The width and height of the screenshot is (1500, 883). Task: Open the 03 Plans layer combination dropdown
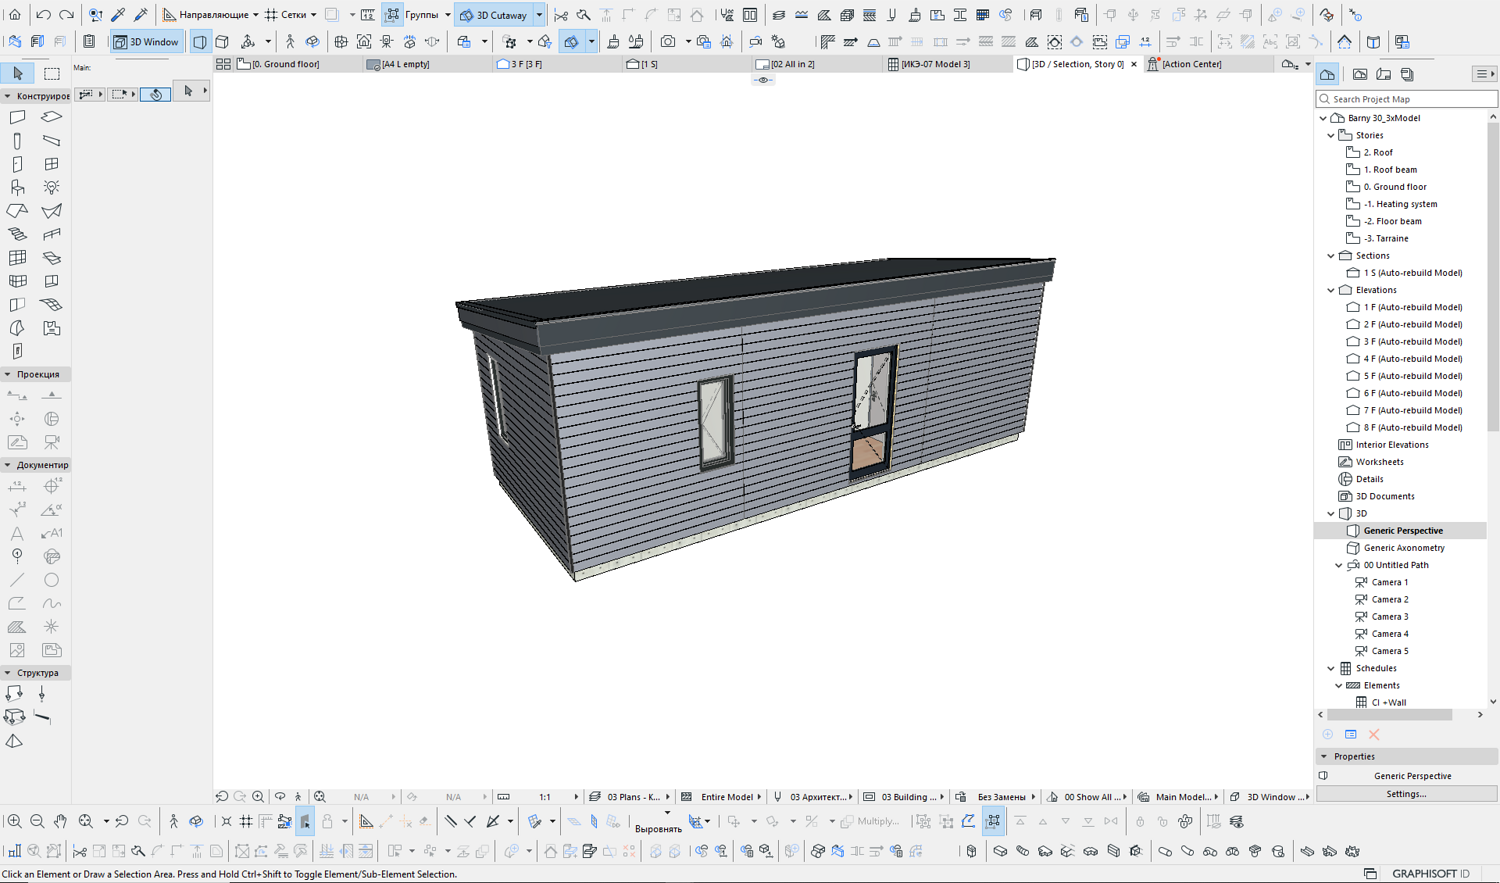click(x=629, y=797)
